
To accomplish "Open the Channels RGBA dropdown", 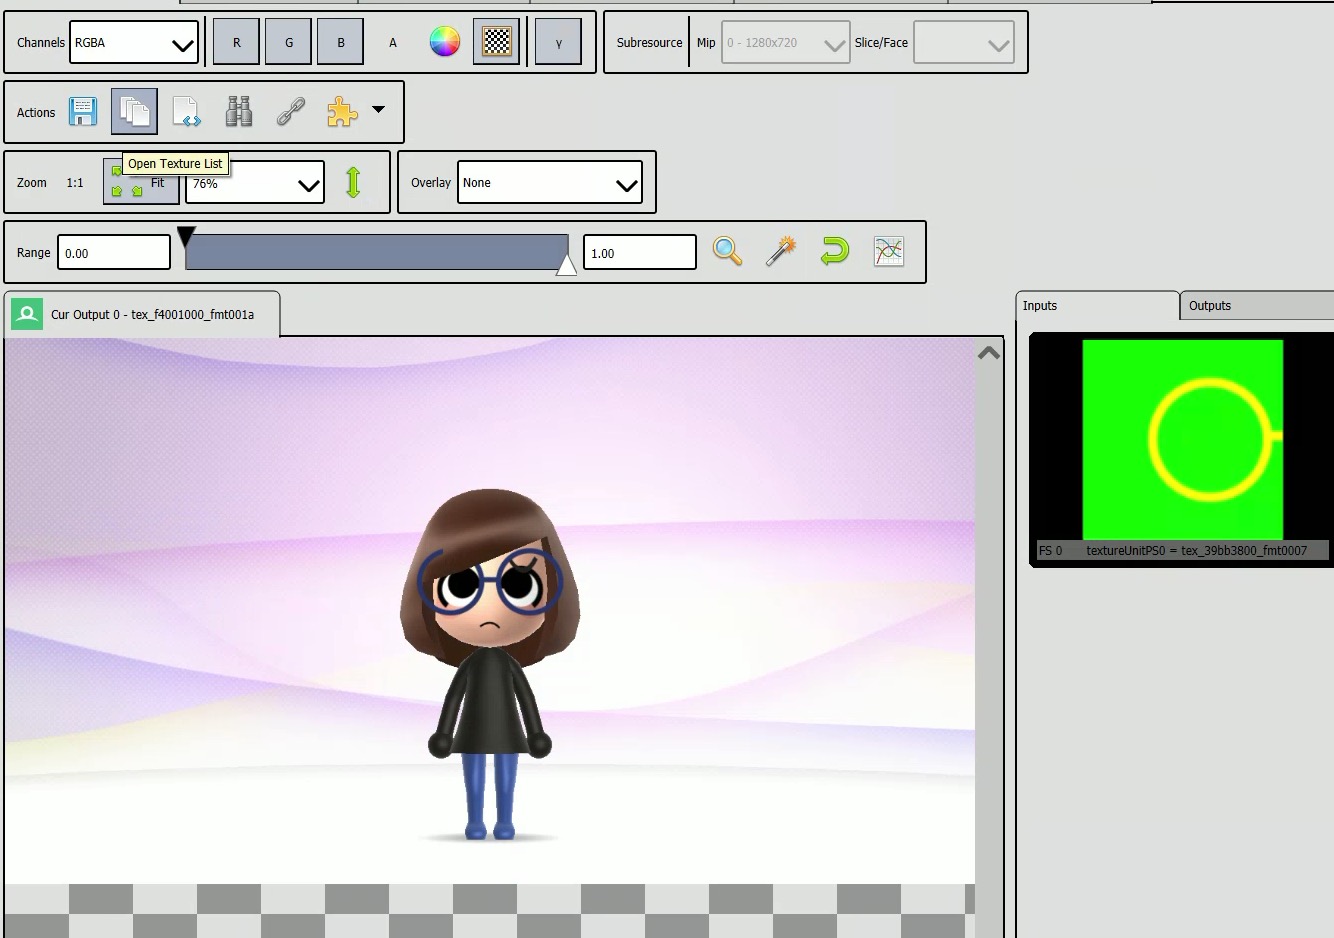I will pos(134,43).
